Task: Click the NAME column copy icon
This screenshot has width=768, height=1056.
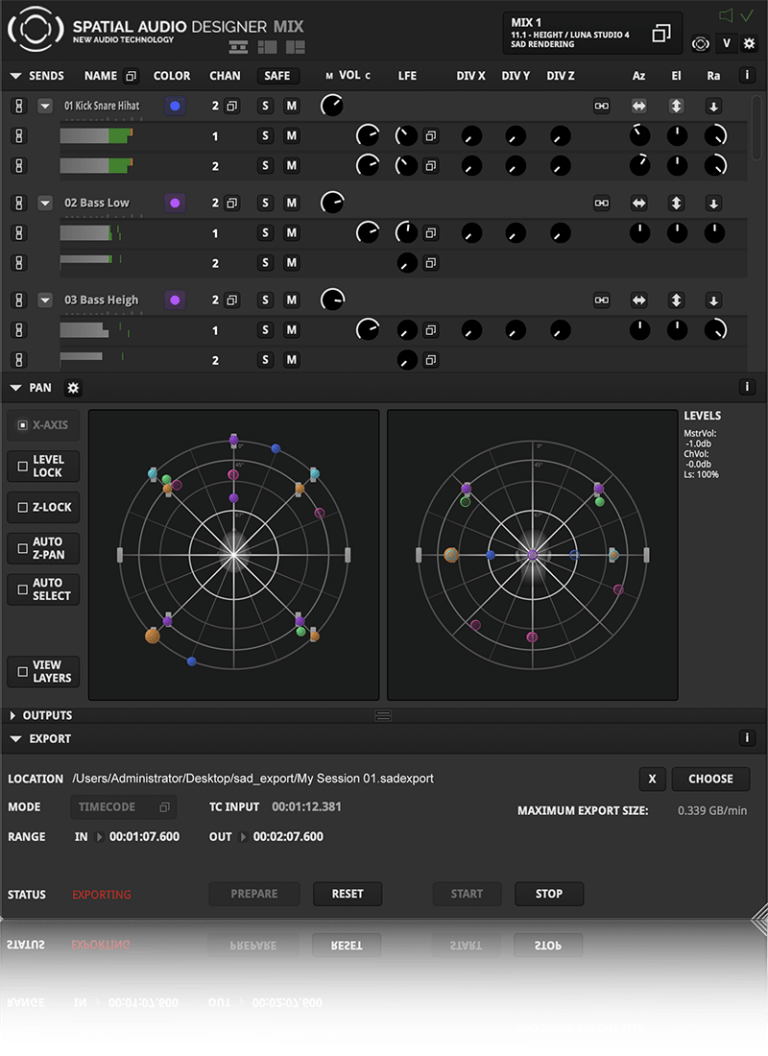Action: coord(131,76)
